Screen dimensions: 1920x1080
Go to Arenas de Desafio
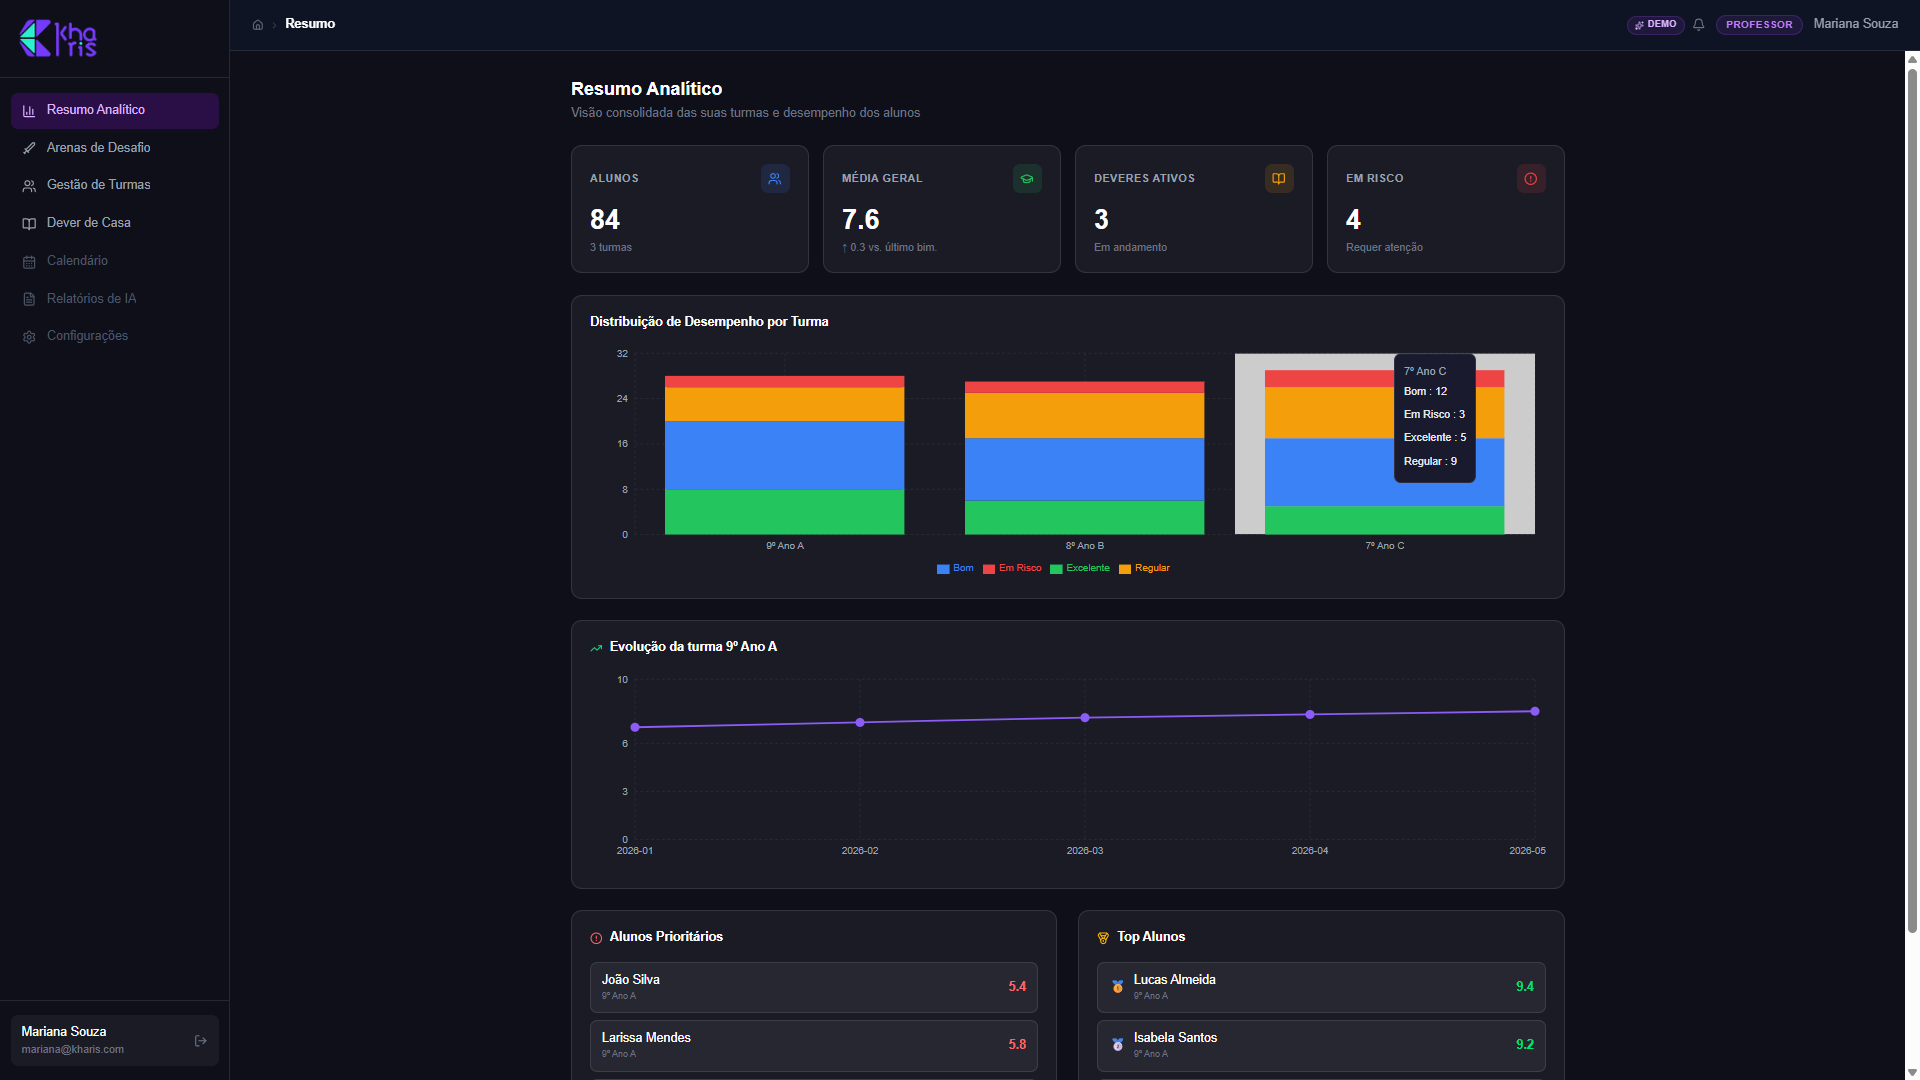[115, 148]
